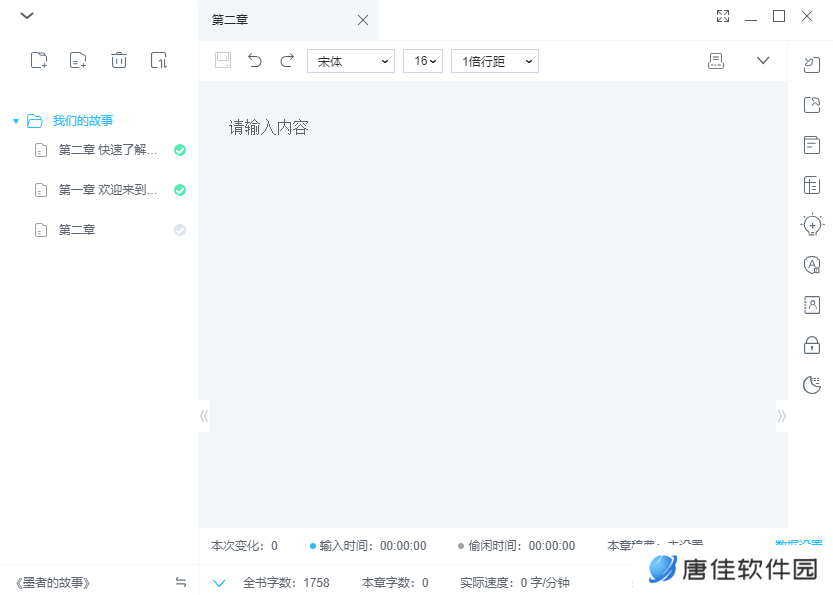The width and height of the screenshot is (833, 595).
Task: Click the redo arrow
Action: (x=287, y=60)
